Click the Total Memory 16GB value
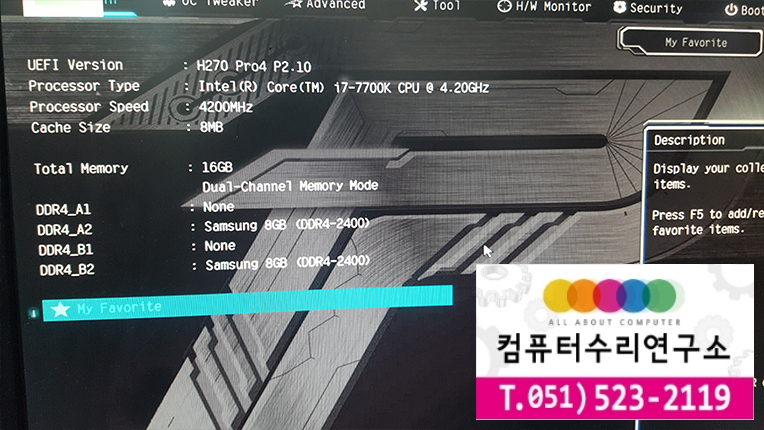The height and width of the screenshot is (430, 764). [217, 168]
